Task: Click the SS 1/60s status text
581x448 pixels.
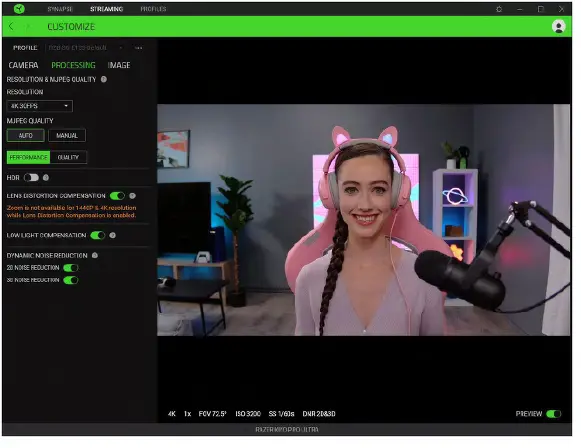Action: [281, 414]
